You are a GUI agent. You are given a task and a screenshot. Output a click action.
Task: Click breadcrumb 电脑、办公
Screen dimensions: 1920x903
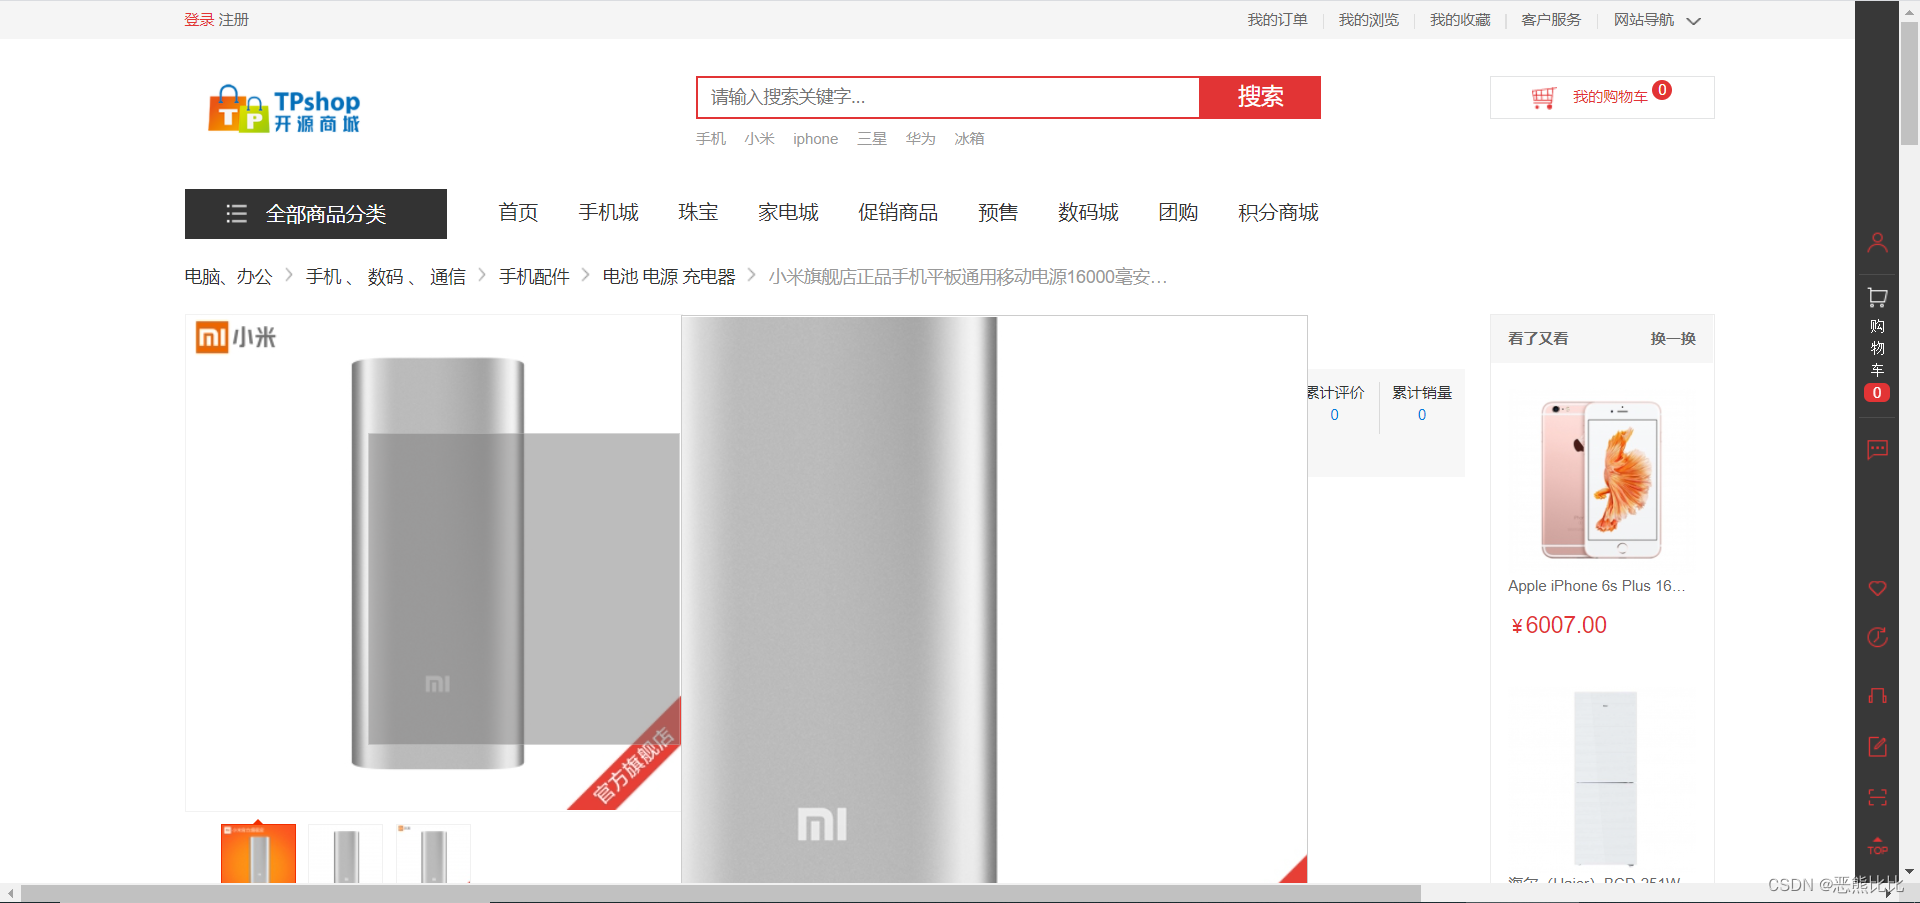[228, 277]
